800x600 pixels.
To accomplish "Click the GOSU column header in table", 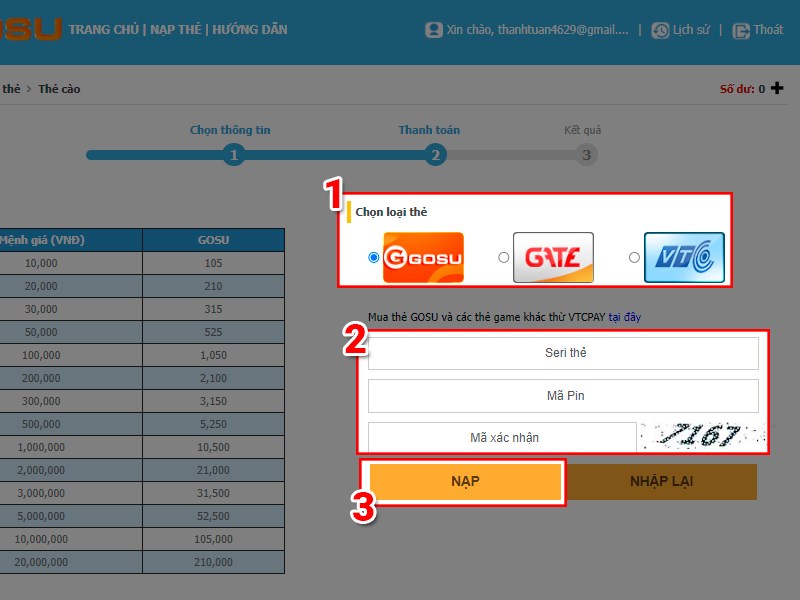I will point(213,240).
